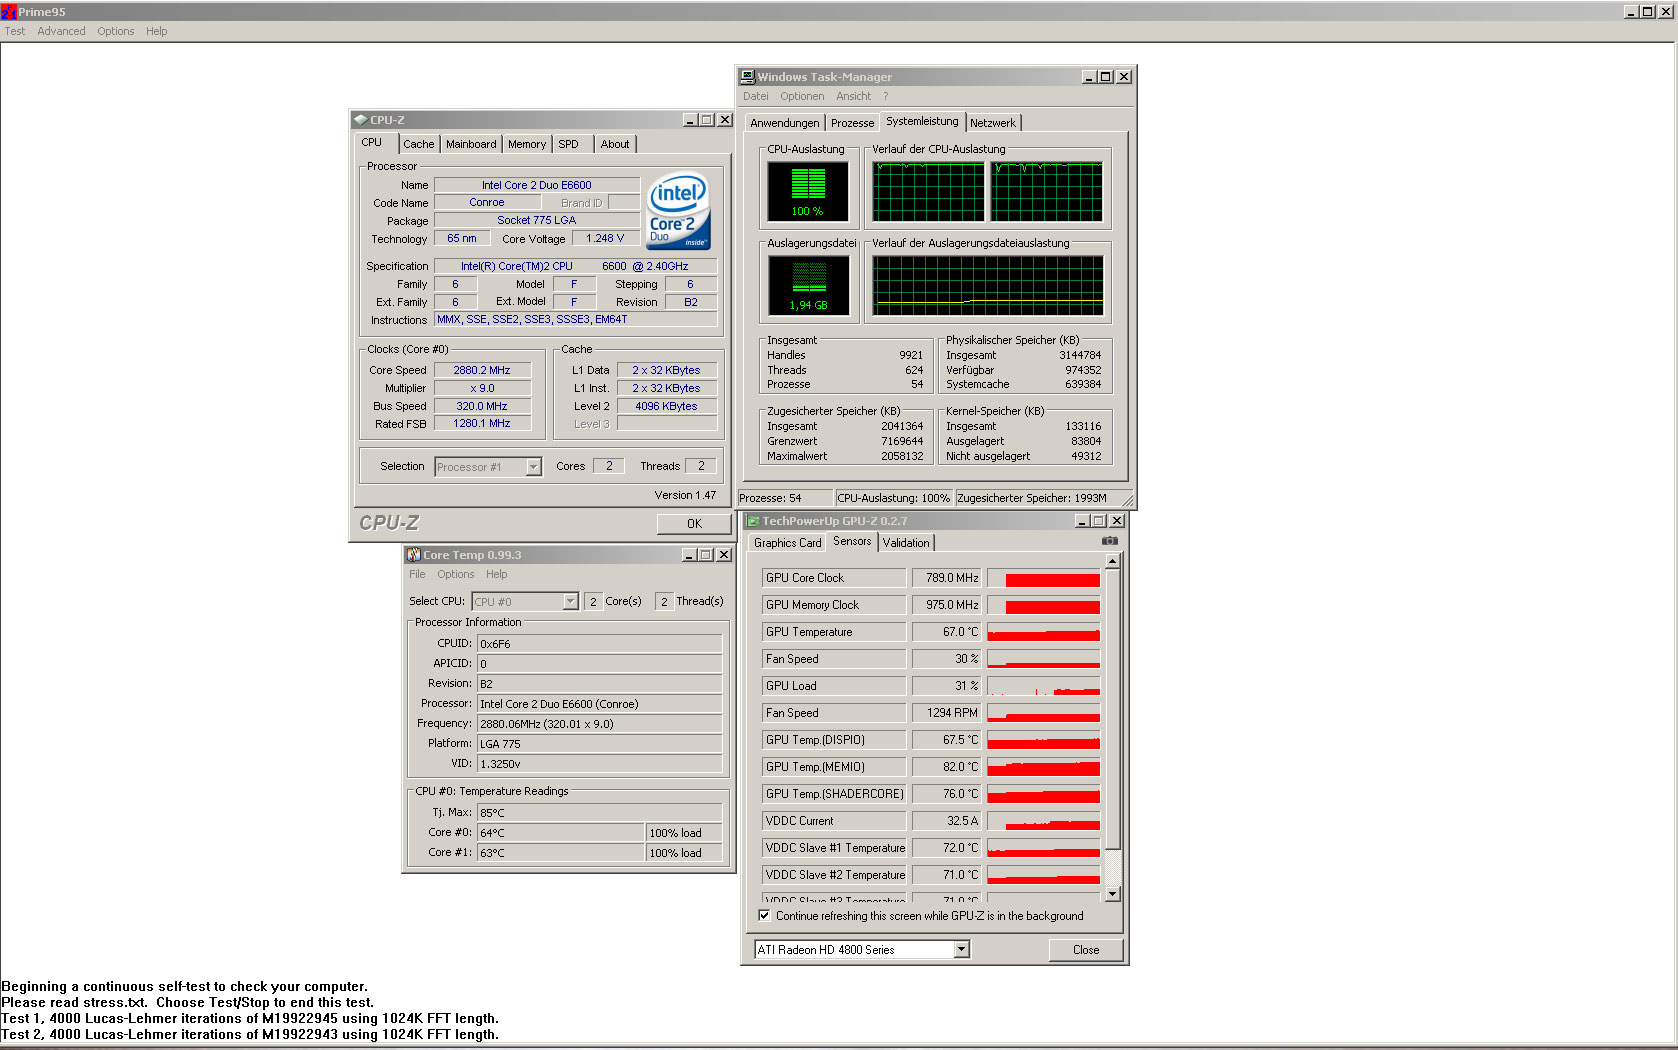The image size is (1678, 1050).
Task: Click 'Prozesse: 54' in Task-Manager status bar
Action: click(784, 498)
